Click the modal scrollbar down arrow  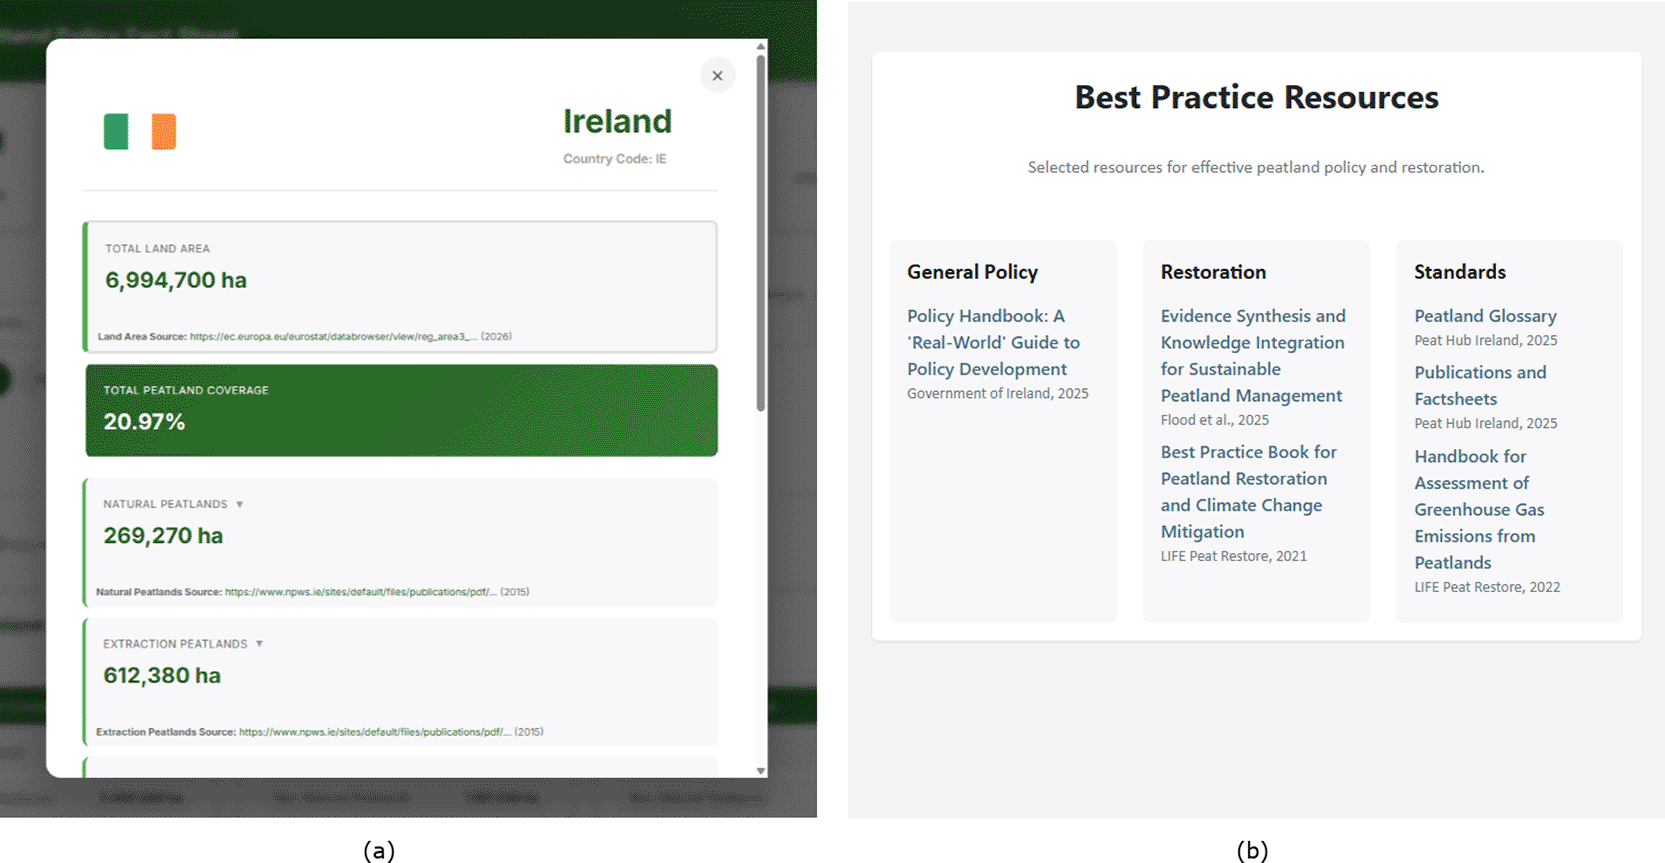[x=761, y=771]
